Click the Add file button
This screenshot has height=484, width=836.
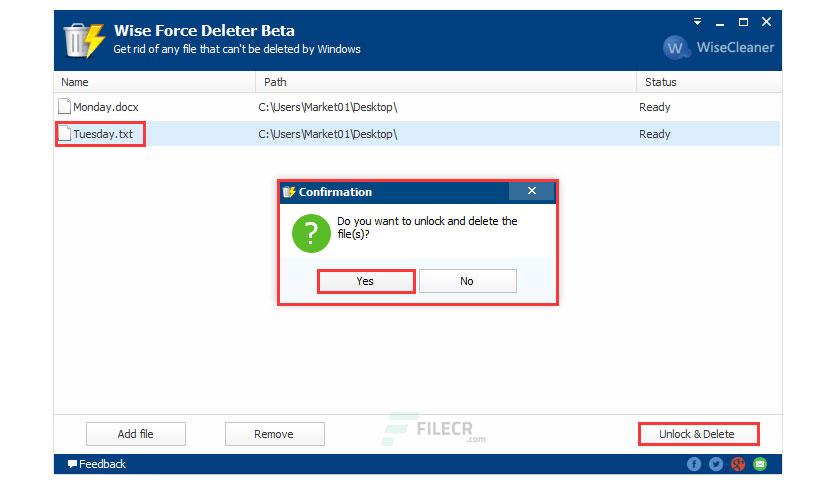tap(135, 434)
